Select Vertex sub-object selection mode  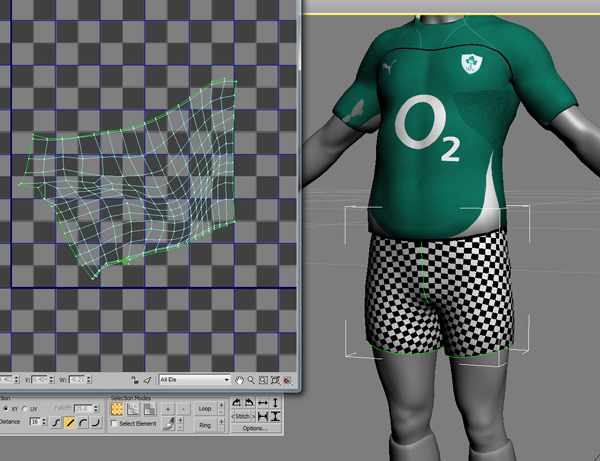point(118,408)
